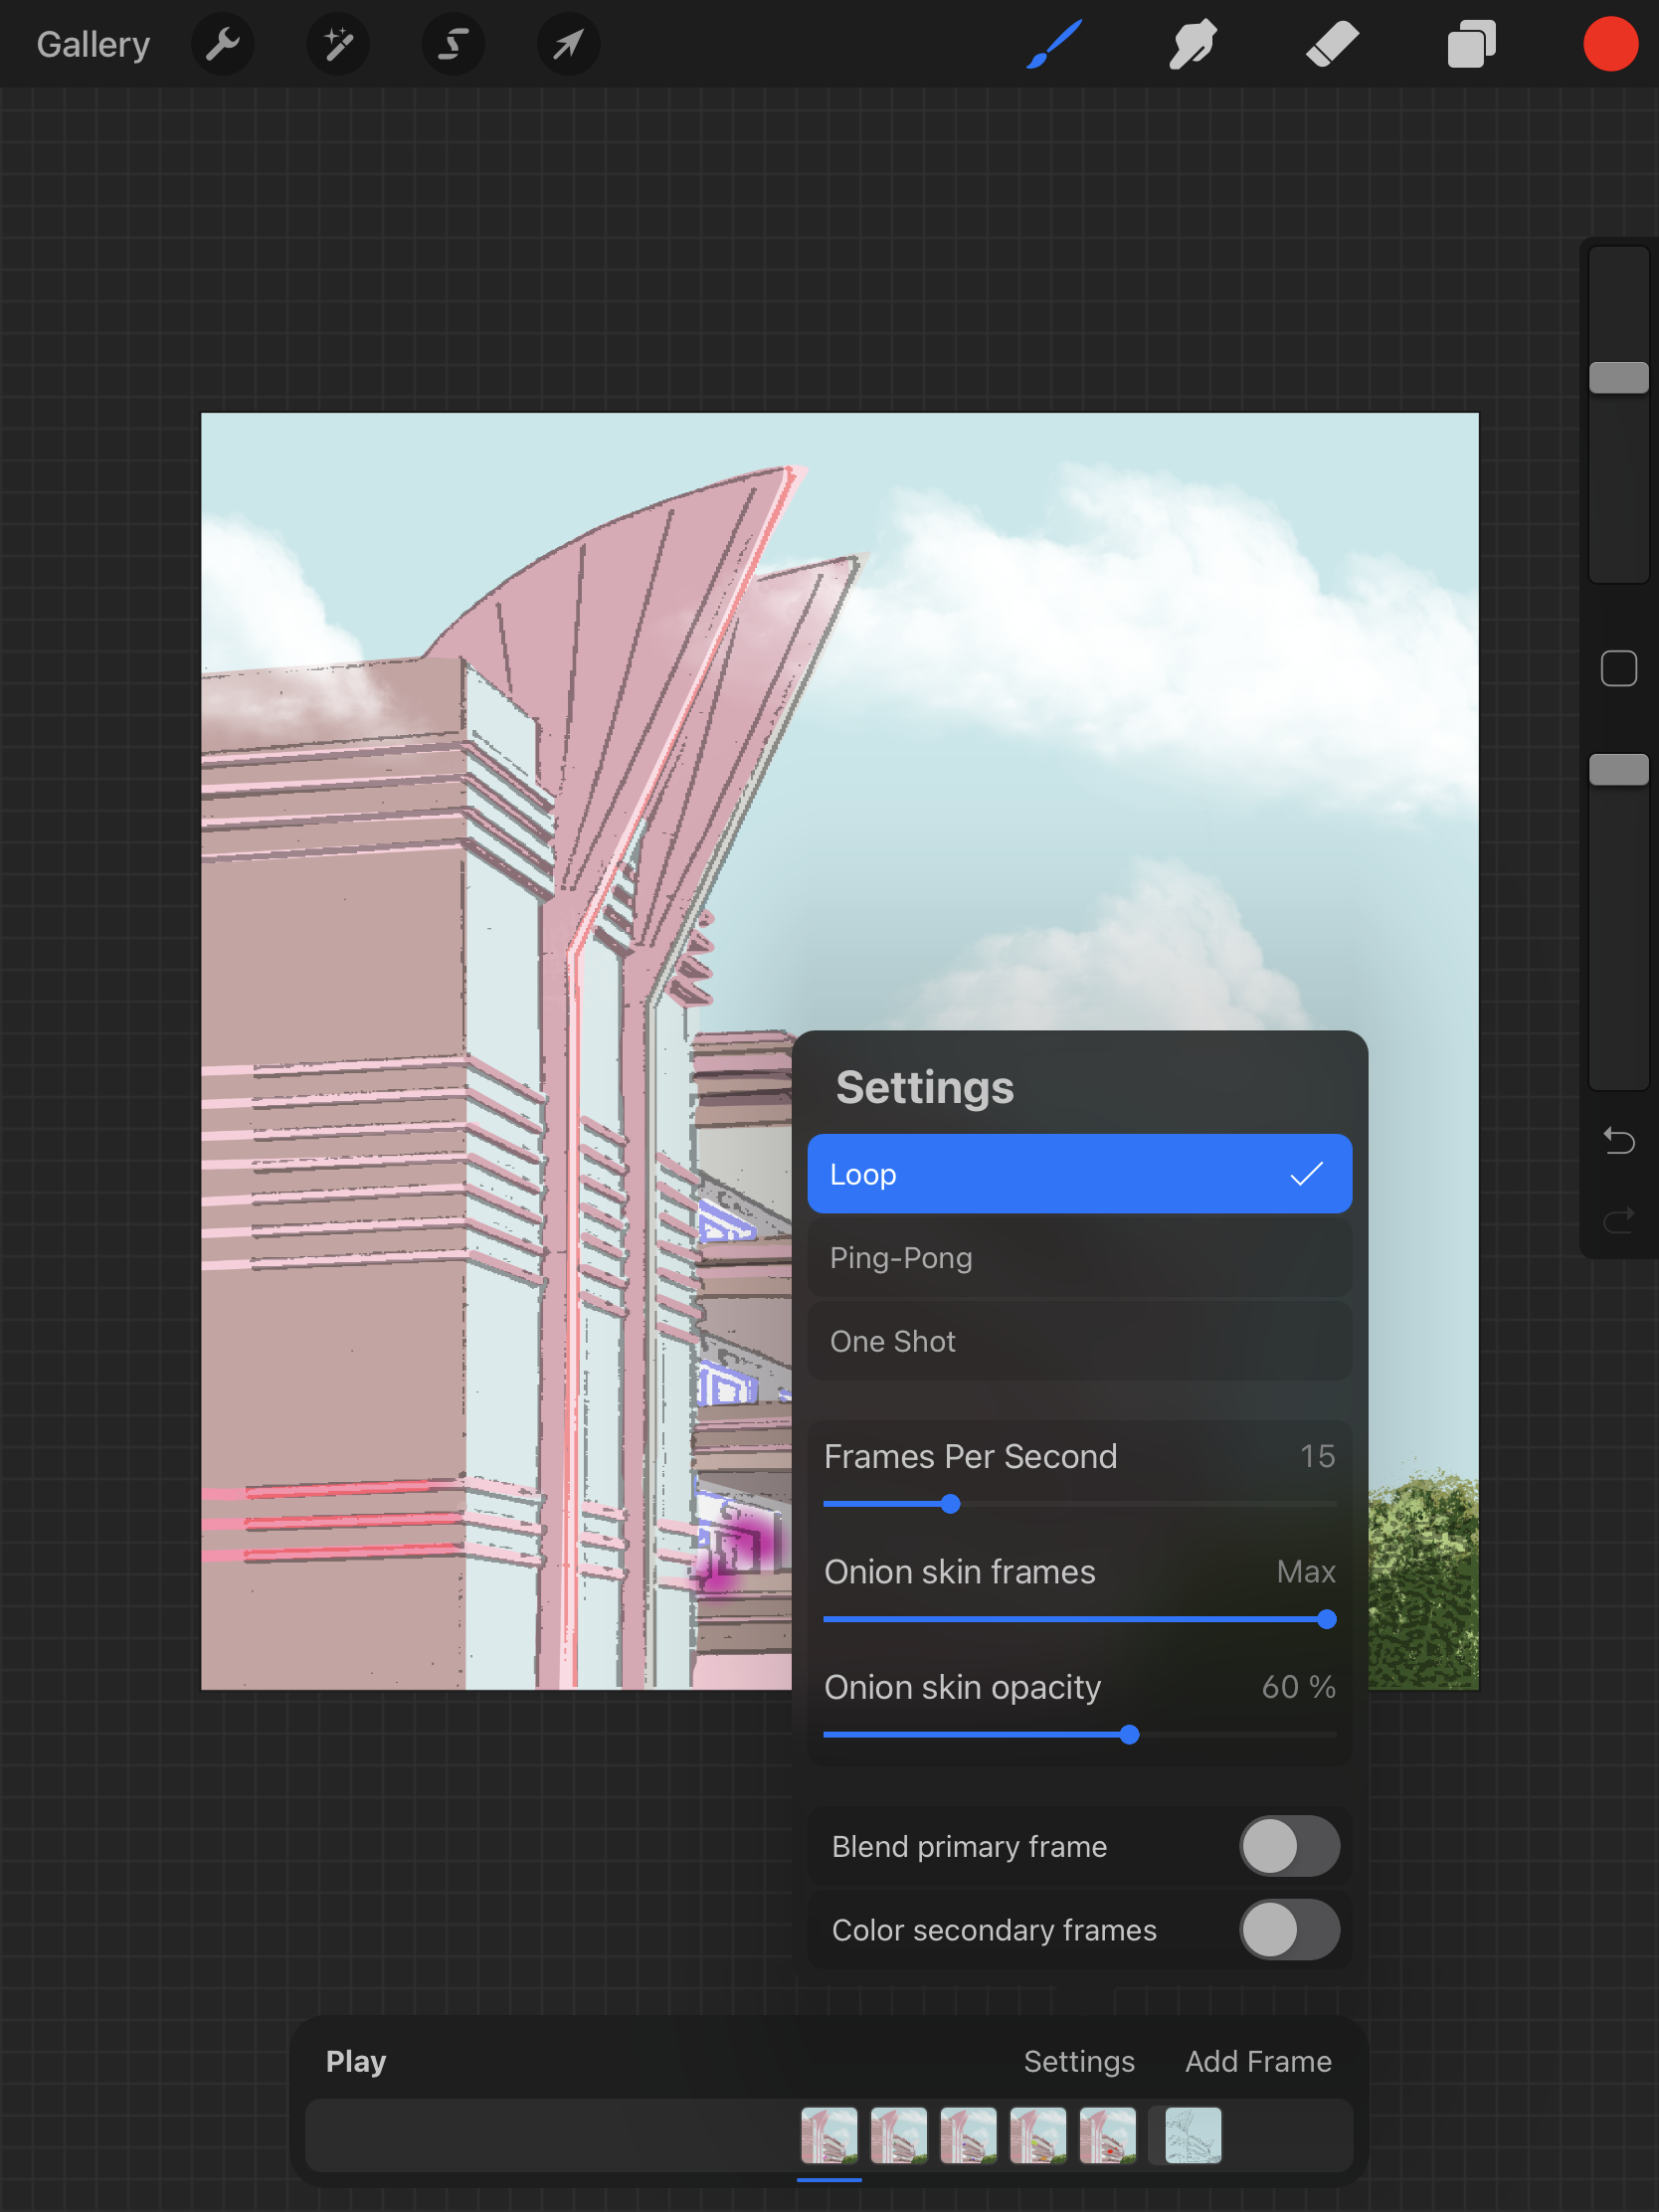
Task: Add Frame to the animation
Action: pyautogui.click(x=1258, y=2061)
